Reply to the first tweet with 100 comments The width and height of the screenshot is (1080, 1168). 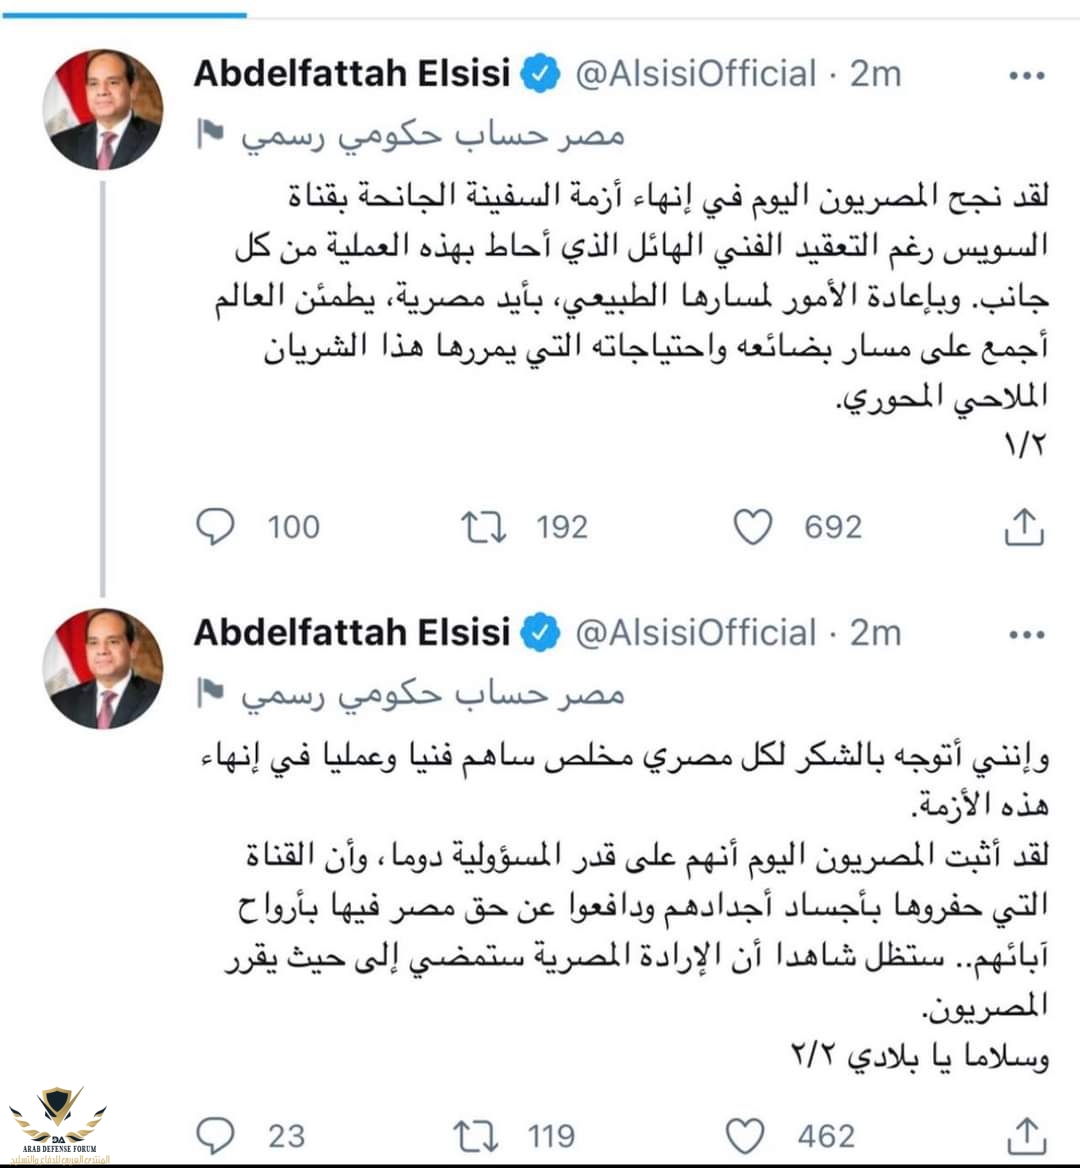coord(215,527)
